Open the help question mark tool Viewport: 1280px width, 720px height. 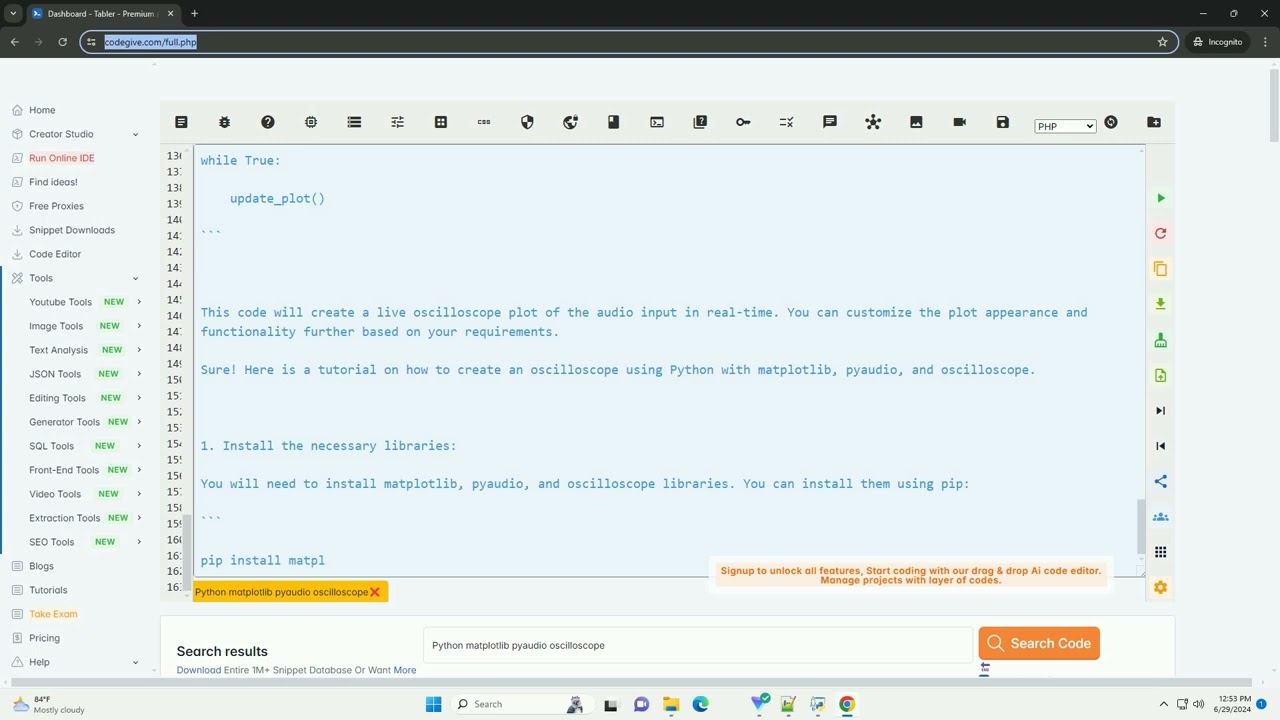pos(268,122)
